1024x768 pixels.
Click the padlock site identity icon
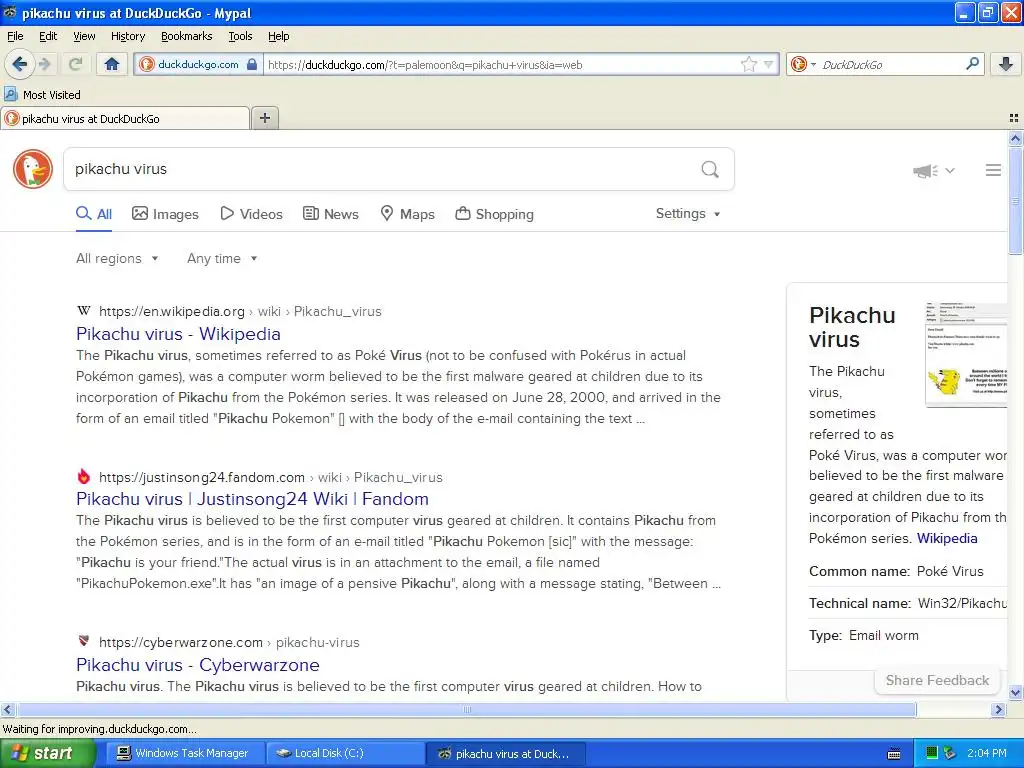252,64
